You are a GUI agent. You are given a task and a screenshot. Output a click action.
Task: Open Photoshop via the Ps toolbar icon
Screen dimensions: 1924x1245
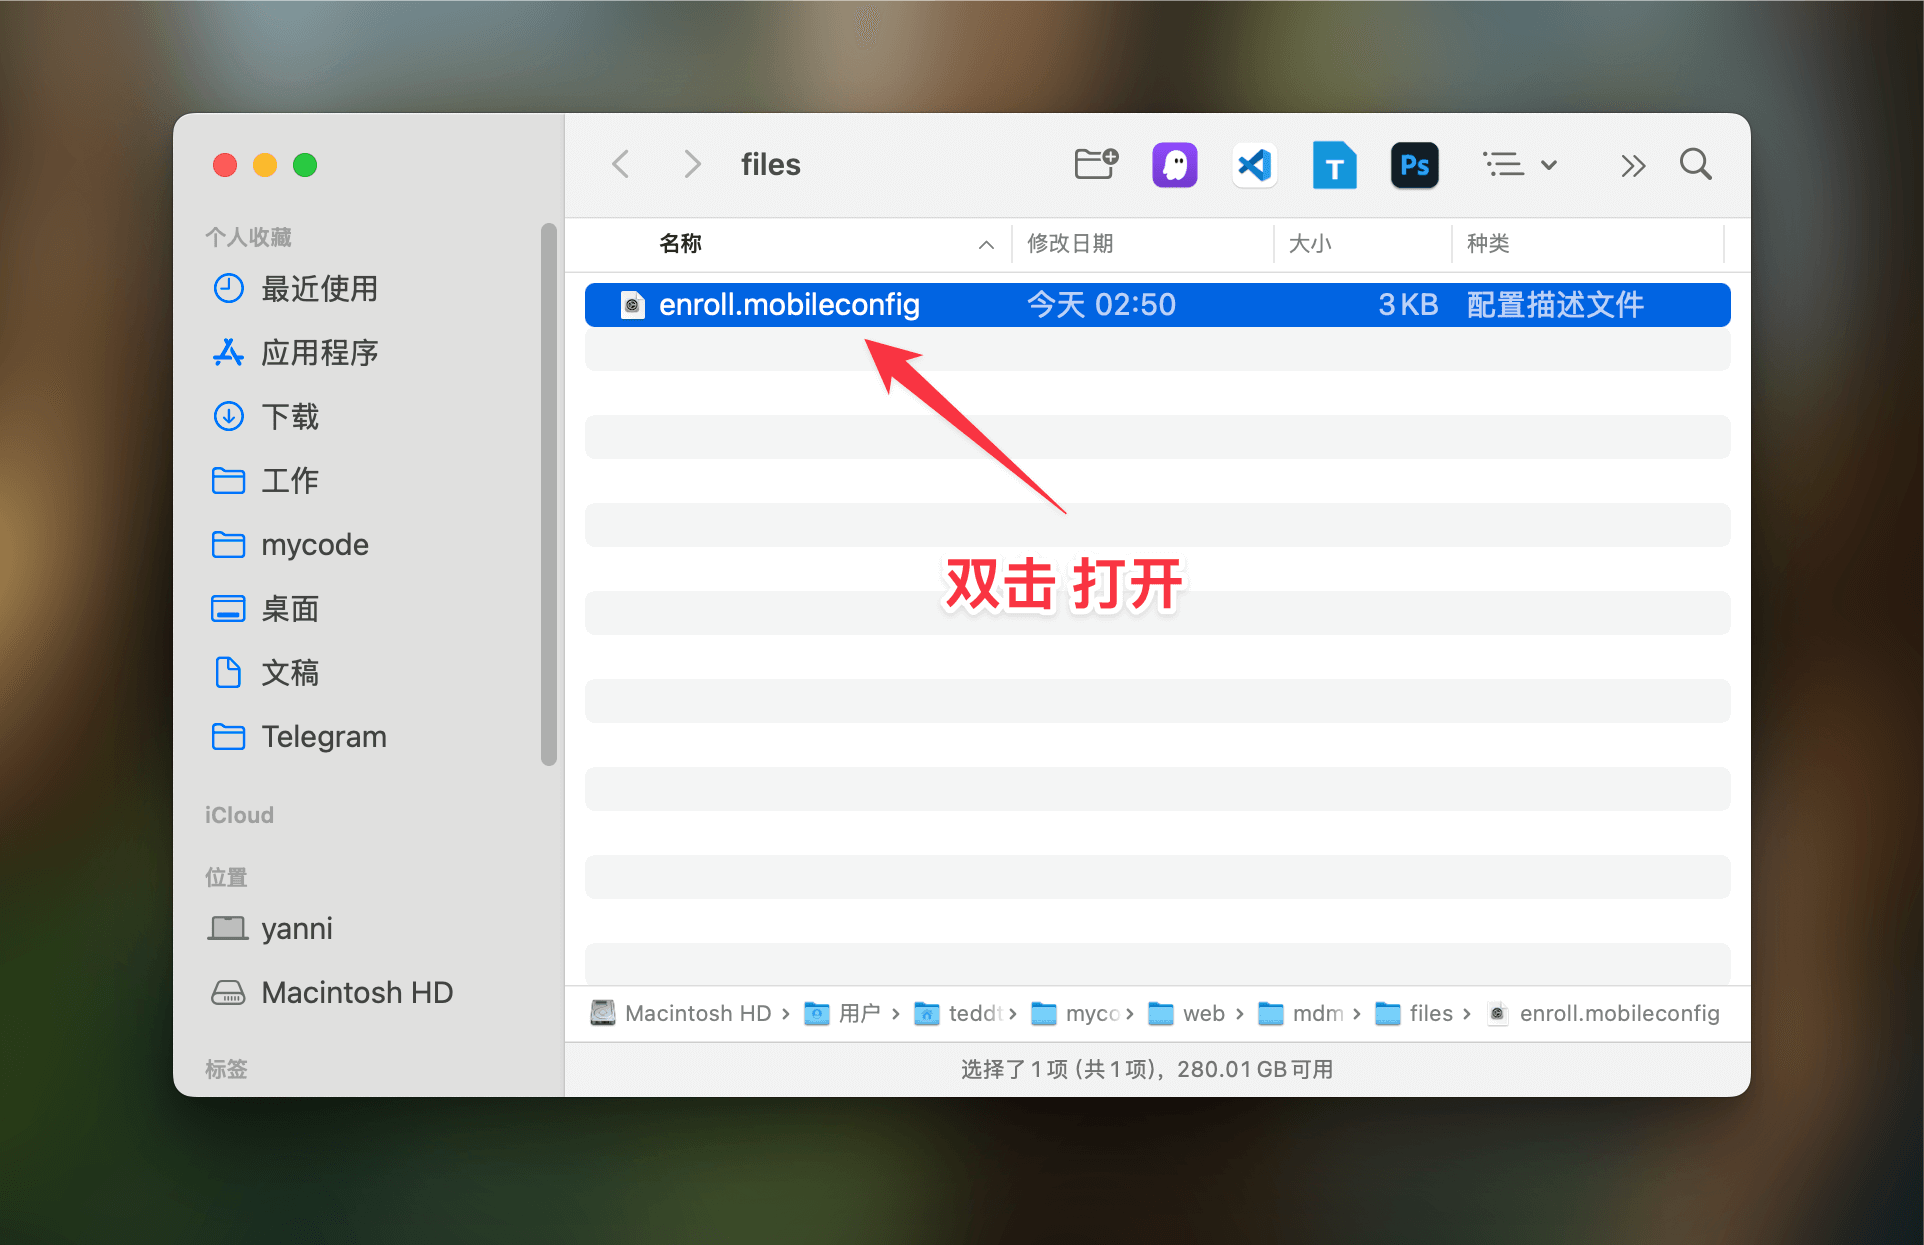coord(1413,164)
